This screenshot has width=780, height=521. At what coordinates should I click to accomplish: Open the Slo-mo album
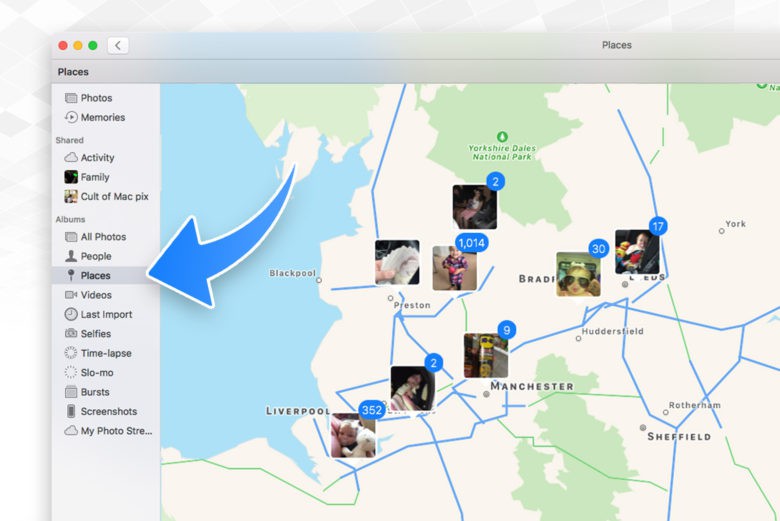click(x=97, y=372)
